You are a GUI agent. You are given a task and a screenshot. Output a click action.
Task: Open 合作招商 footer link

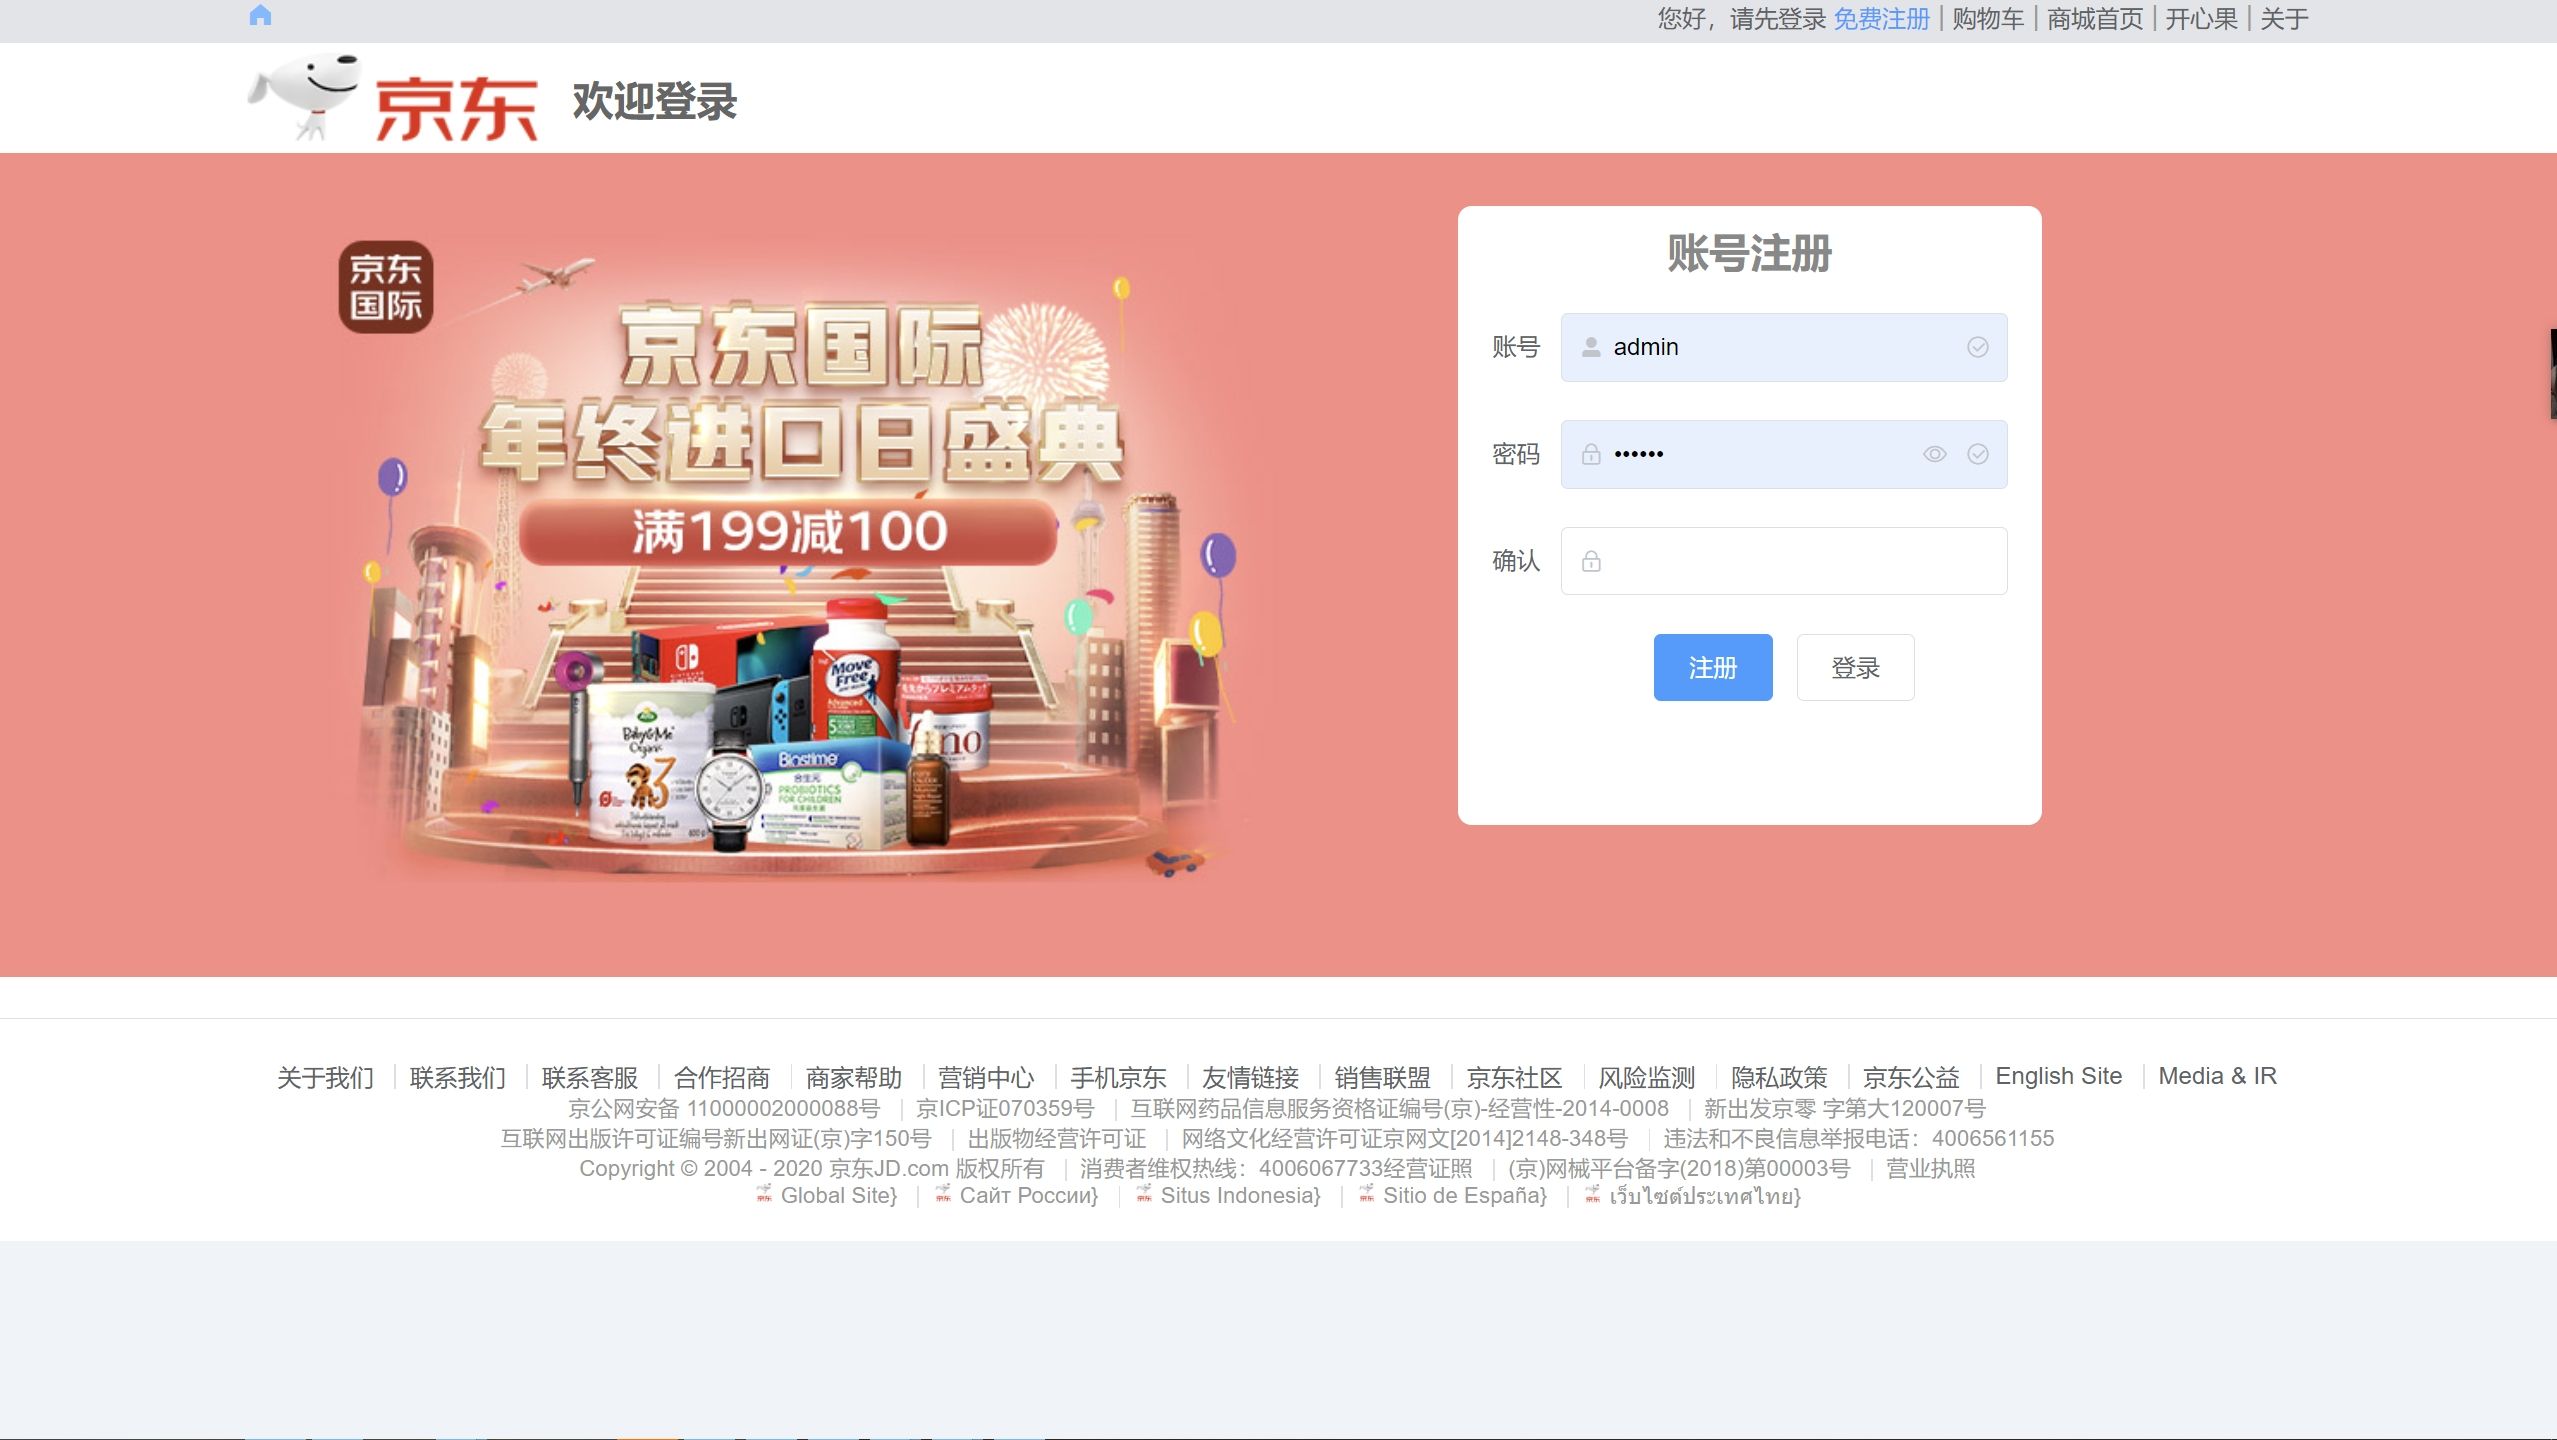(721, 1077)
